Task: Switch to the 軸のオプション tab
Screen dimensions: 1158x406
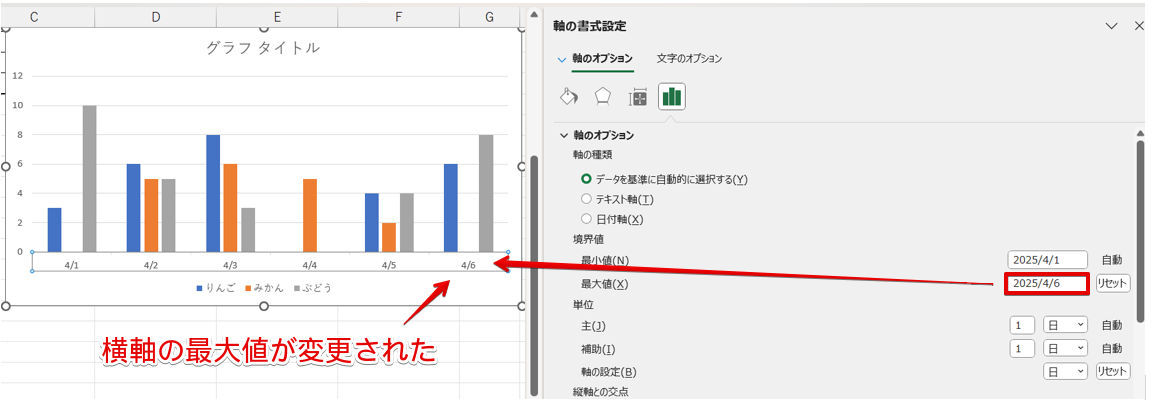Action: pyautogui.click(x=601, y=59)
